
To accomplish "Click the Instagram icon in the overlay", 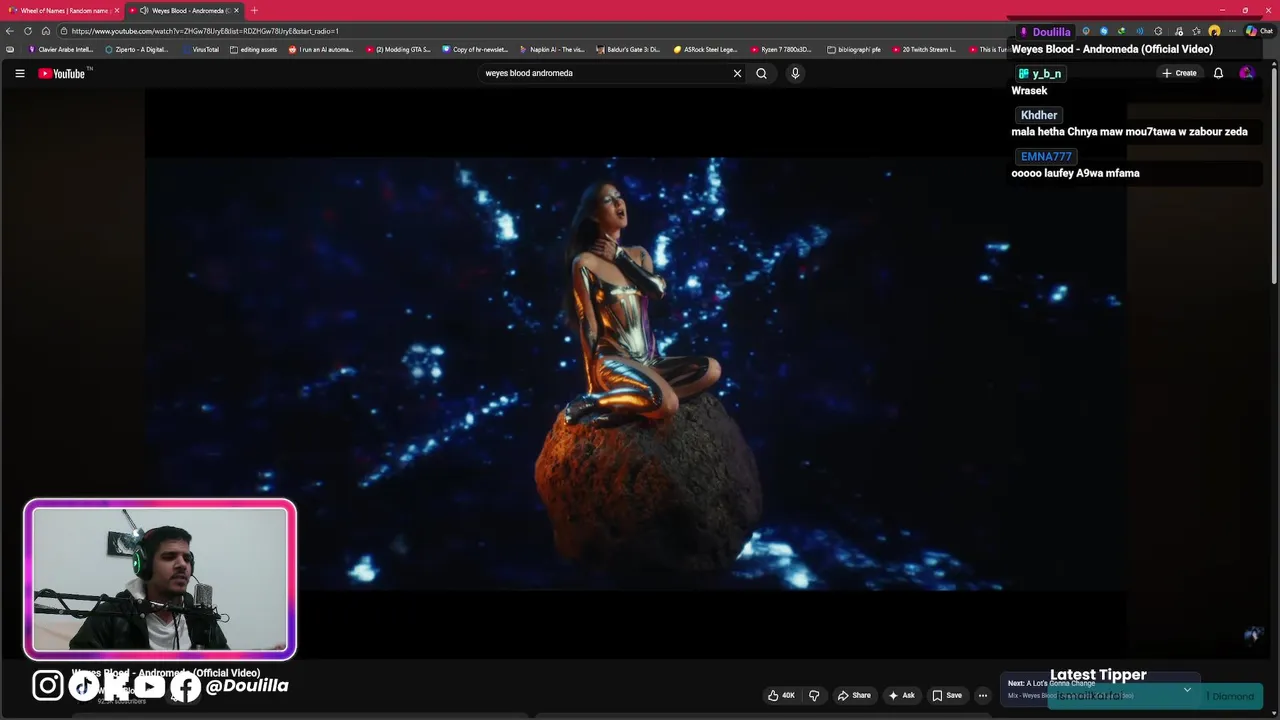I will [48, 685].
